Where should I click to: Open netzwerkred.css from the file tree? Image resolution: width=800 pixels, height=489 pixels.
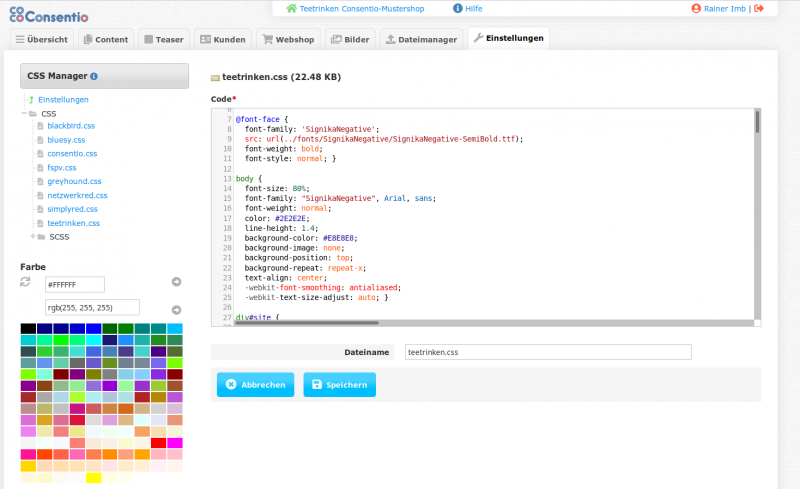[77, 196]
